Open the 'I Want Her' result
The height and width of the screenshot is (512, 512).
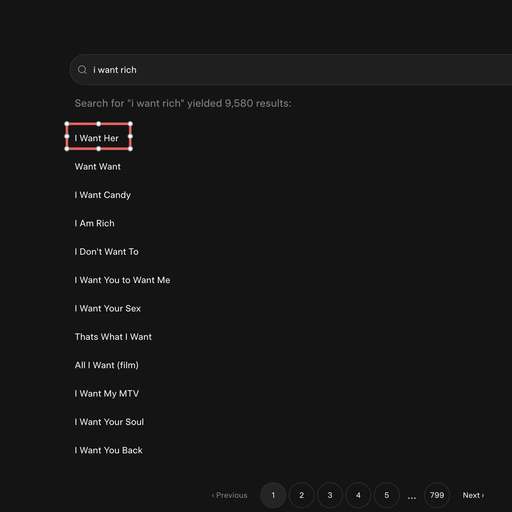point(96,138)
